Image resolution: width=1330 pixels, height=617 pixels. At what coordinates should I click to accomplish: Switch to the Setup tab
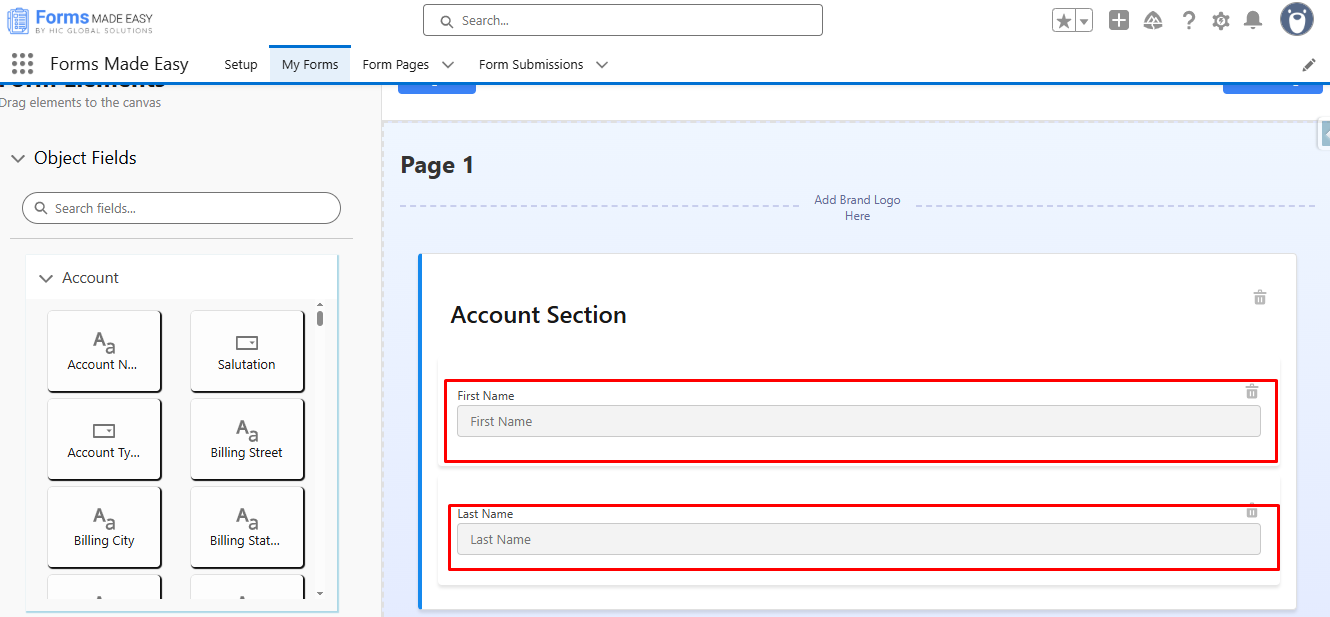tap(240, 65)
